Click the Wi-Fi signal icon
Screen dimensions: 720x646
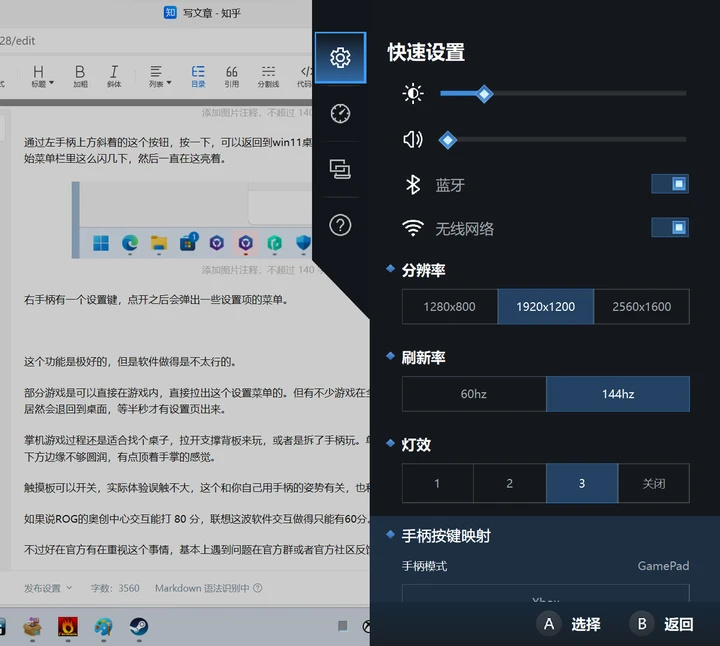tap(413, 228)
